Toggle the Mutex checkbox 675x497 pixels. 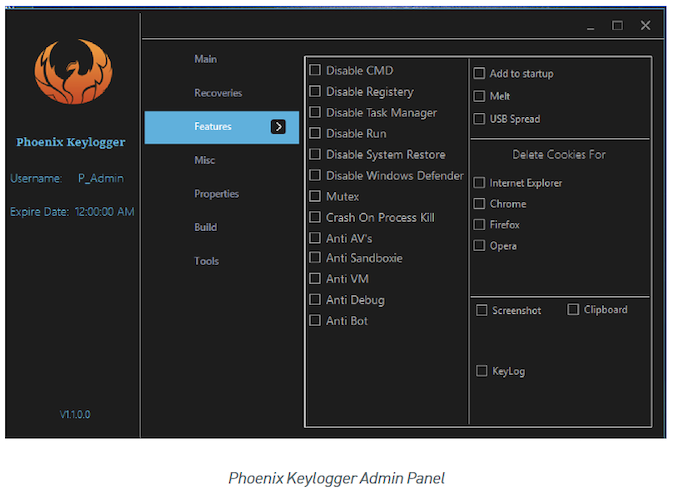315,197
